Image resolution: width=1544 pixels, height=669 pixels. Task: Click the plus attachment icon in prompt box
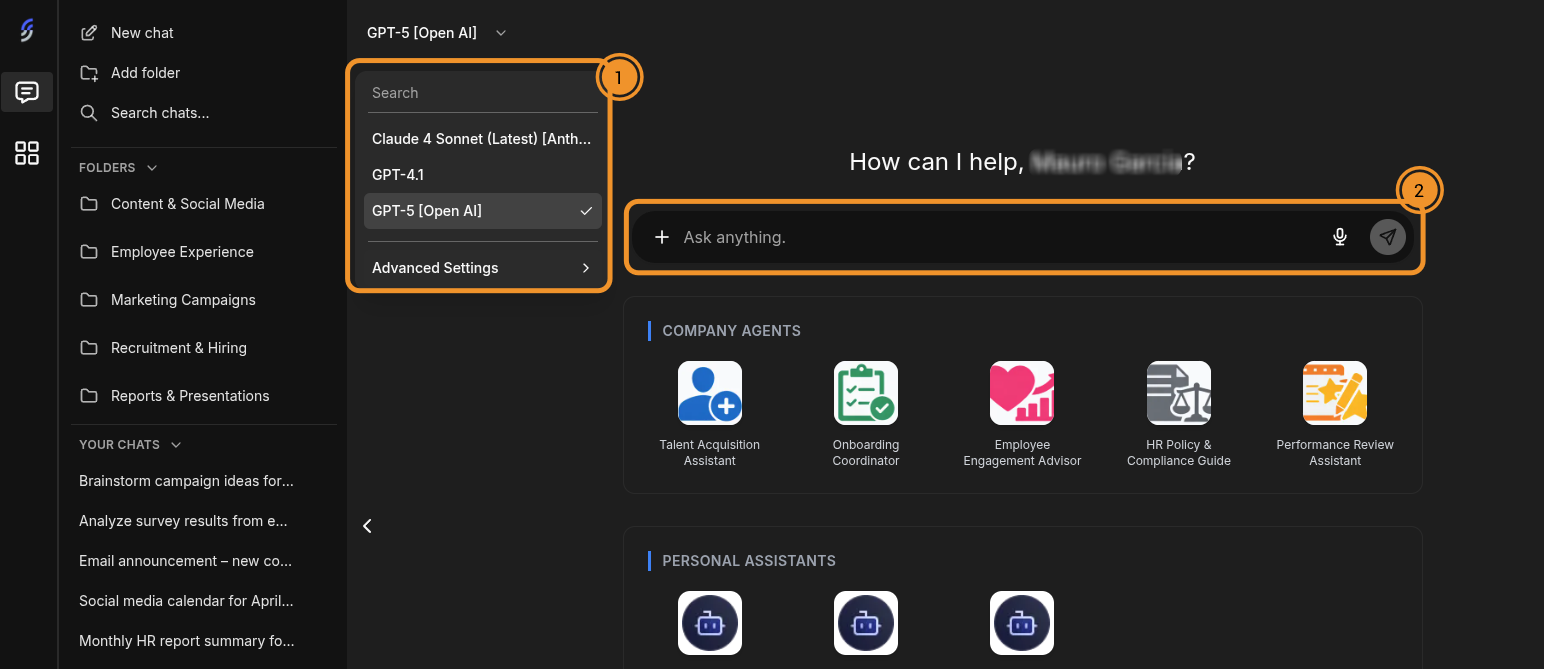661,237
